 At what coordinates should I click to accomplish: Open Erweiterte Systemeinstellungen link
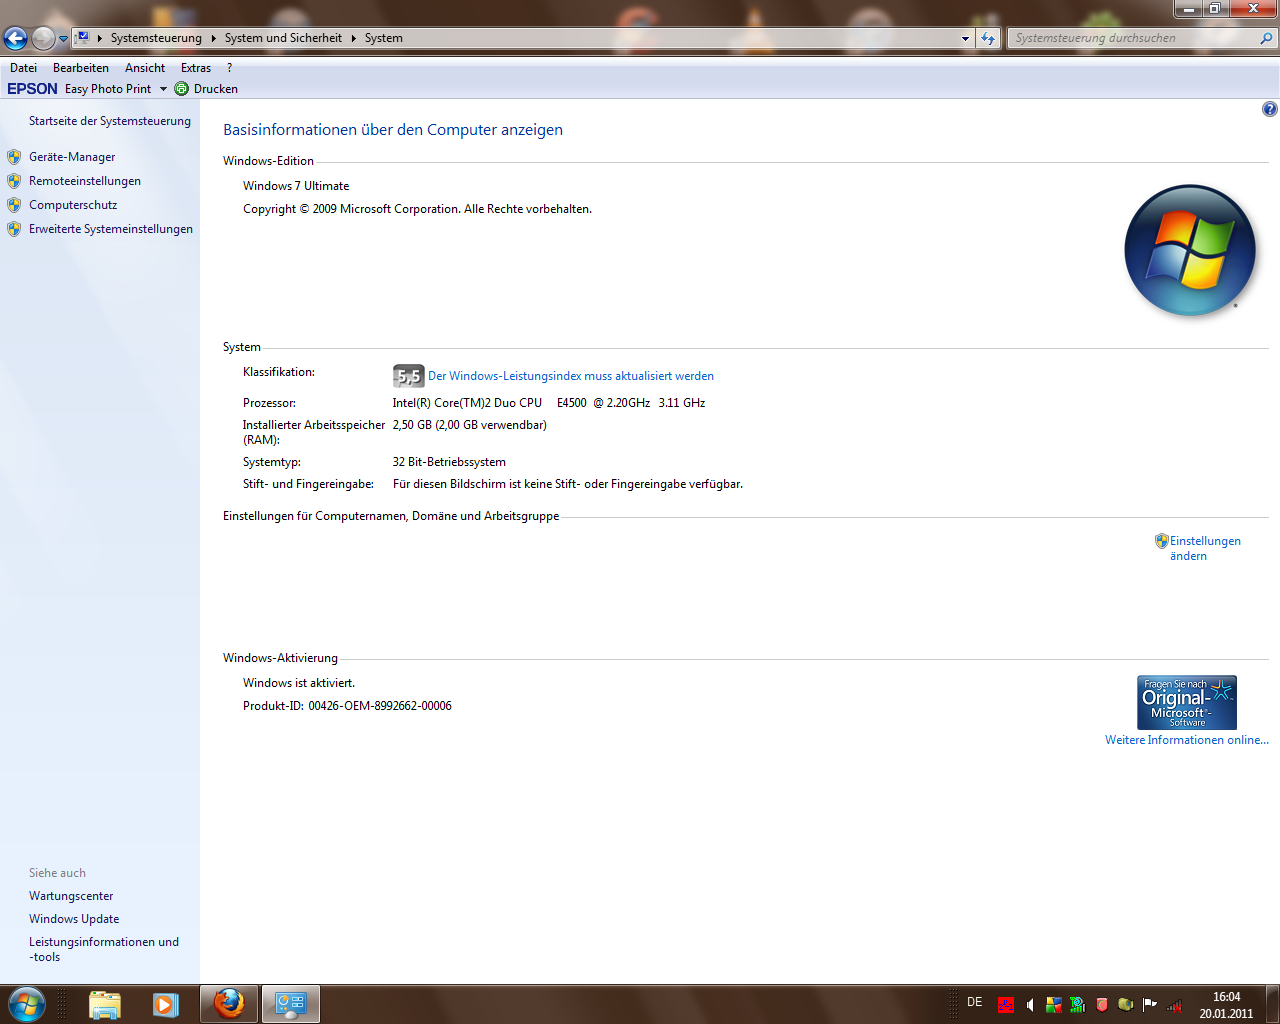click(x=111, y=229)
